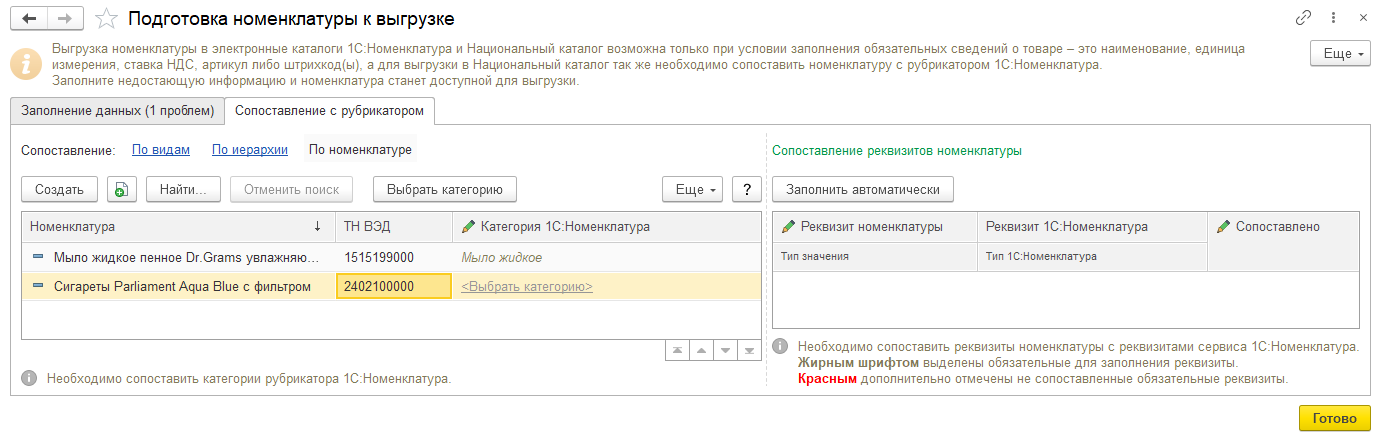Viewport: 1388px width, 440px height.
Task: Go back using the left arrow
Action: click(x=28, y=18)
